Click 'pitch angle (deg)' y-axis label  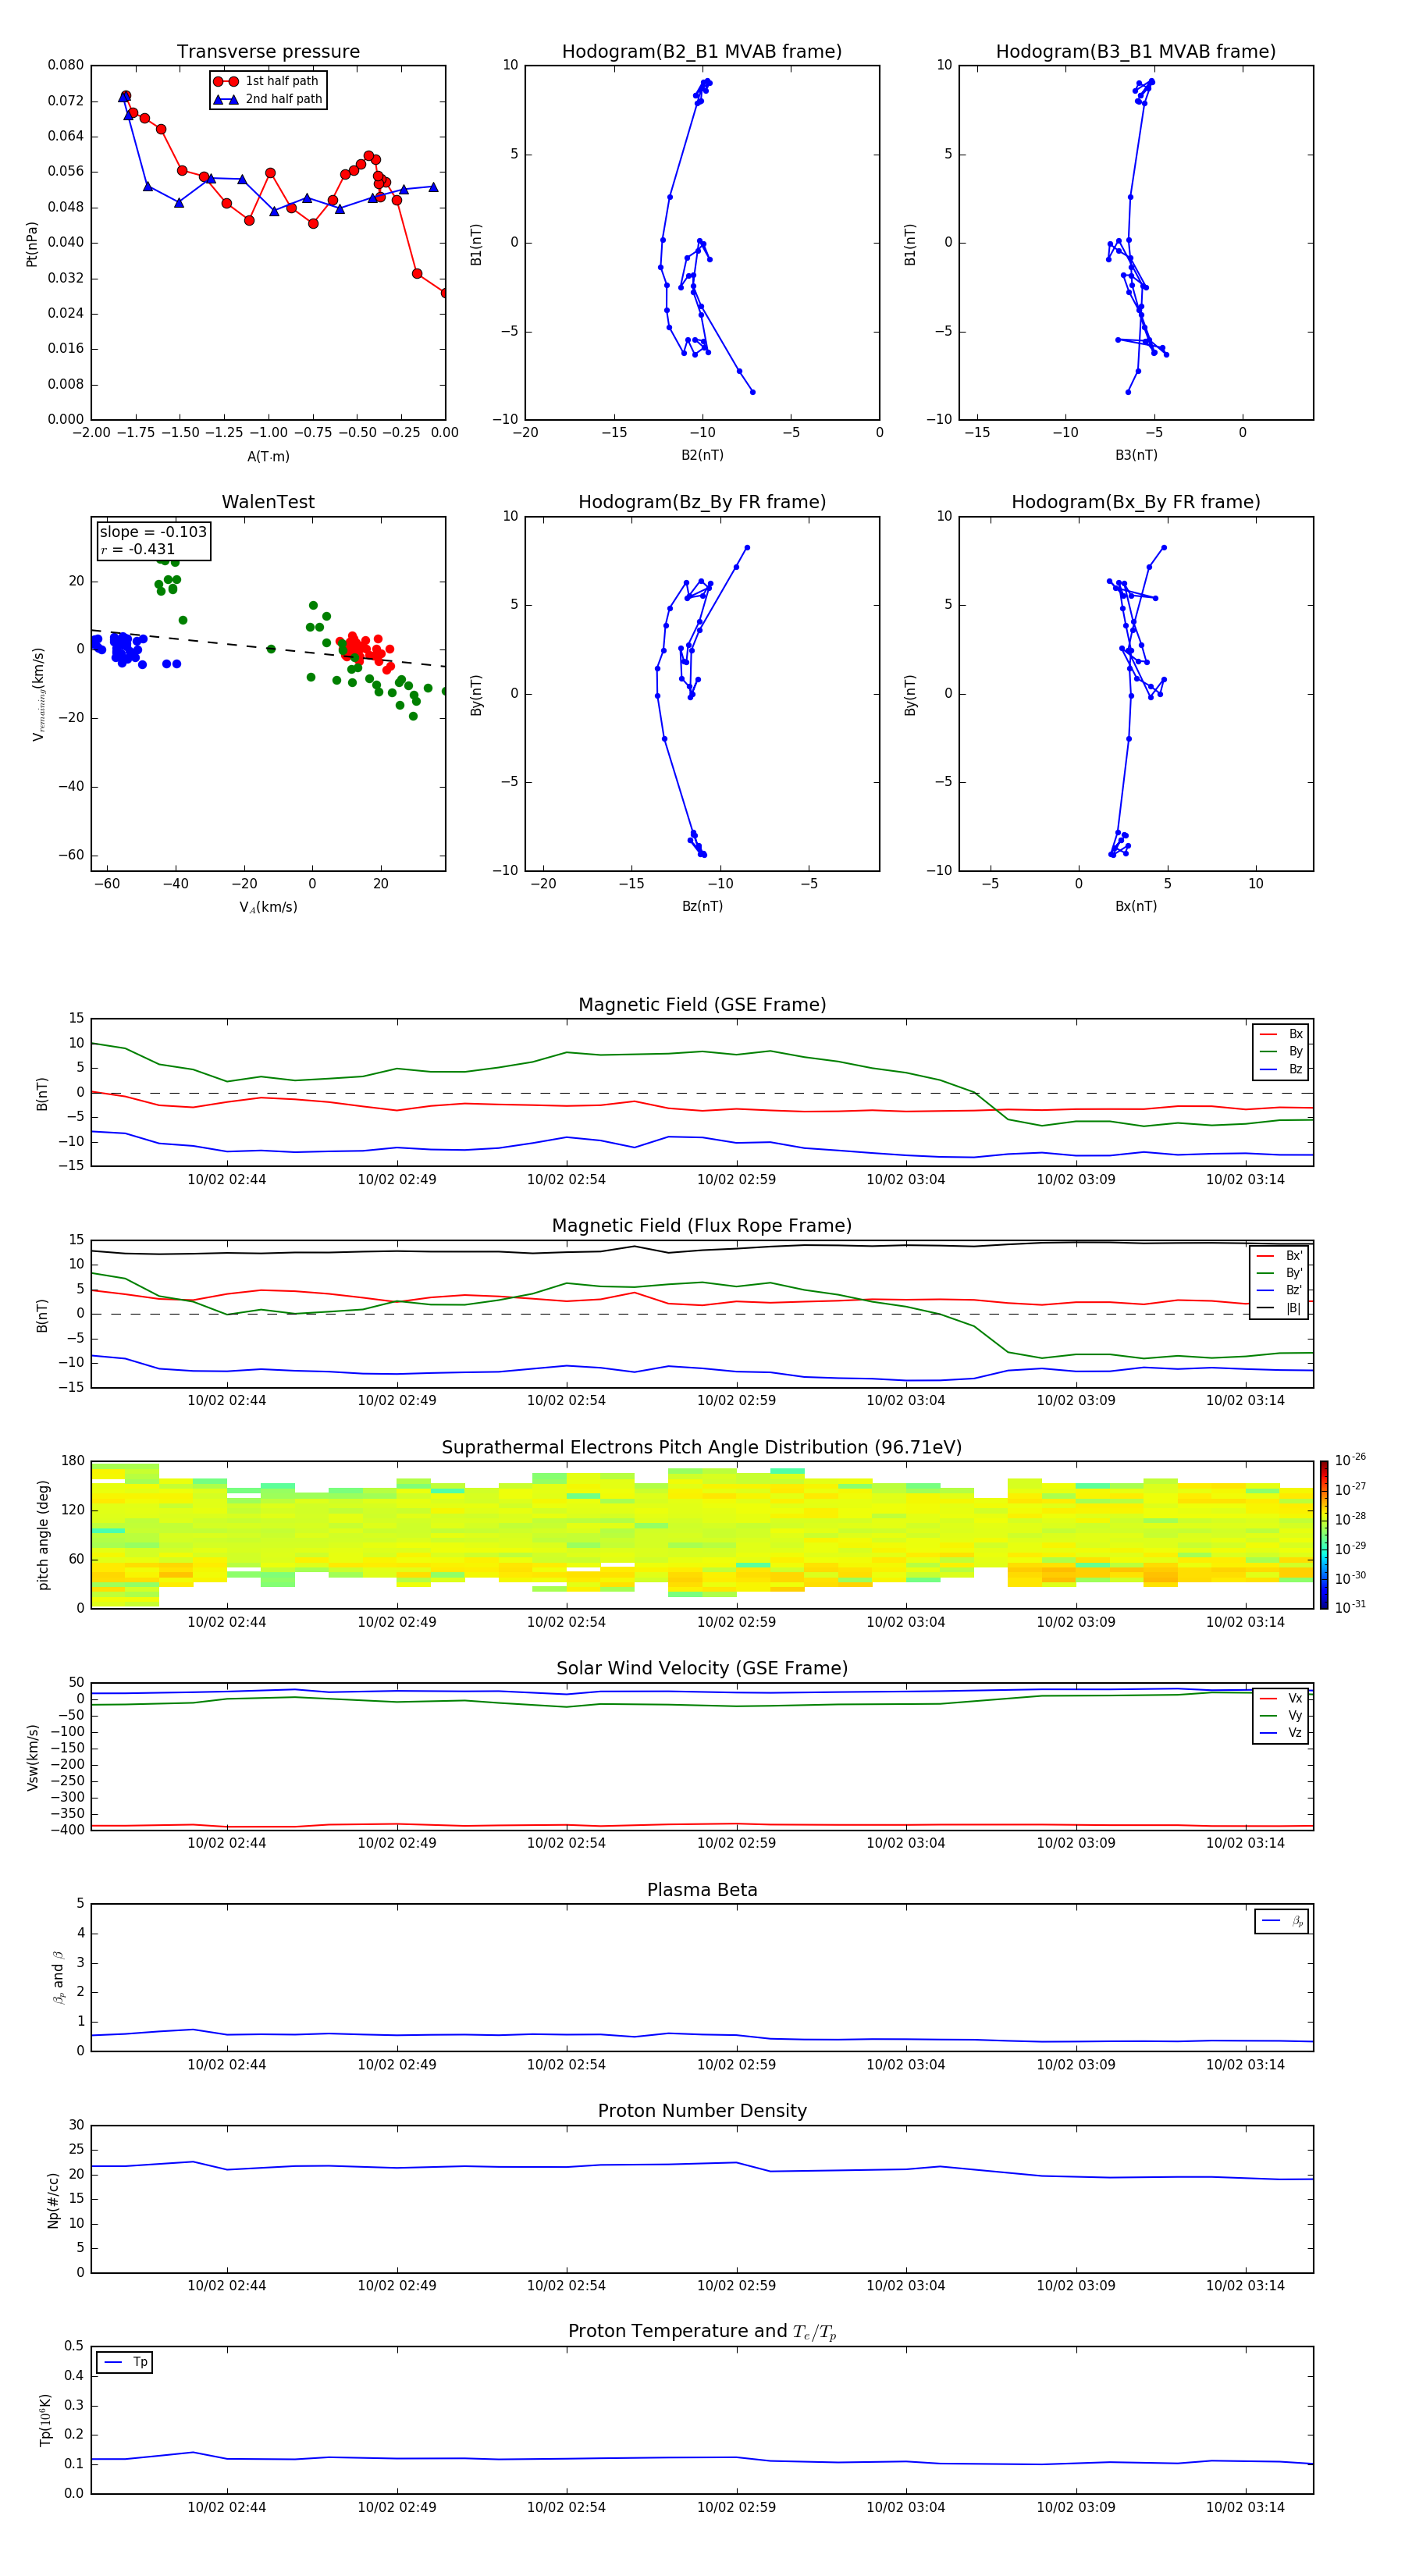point(43,1534)
